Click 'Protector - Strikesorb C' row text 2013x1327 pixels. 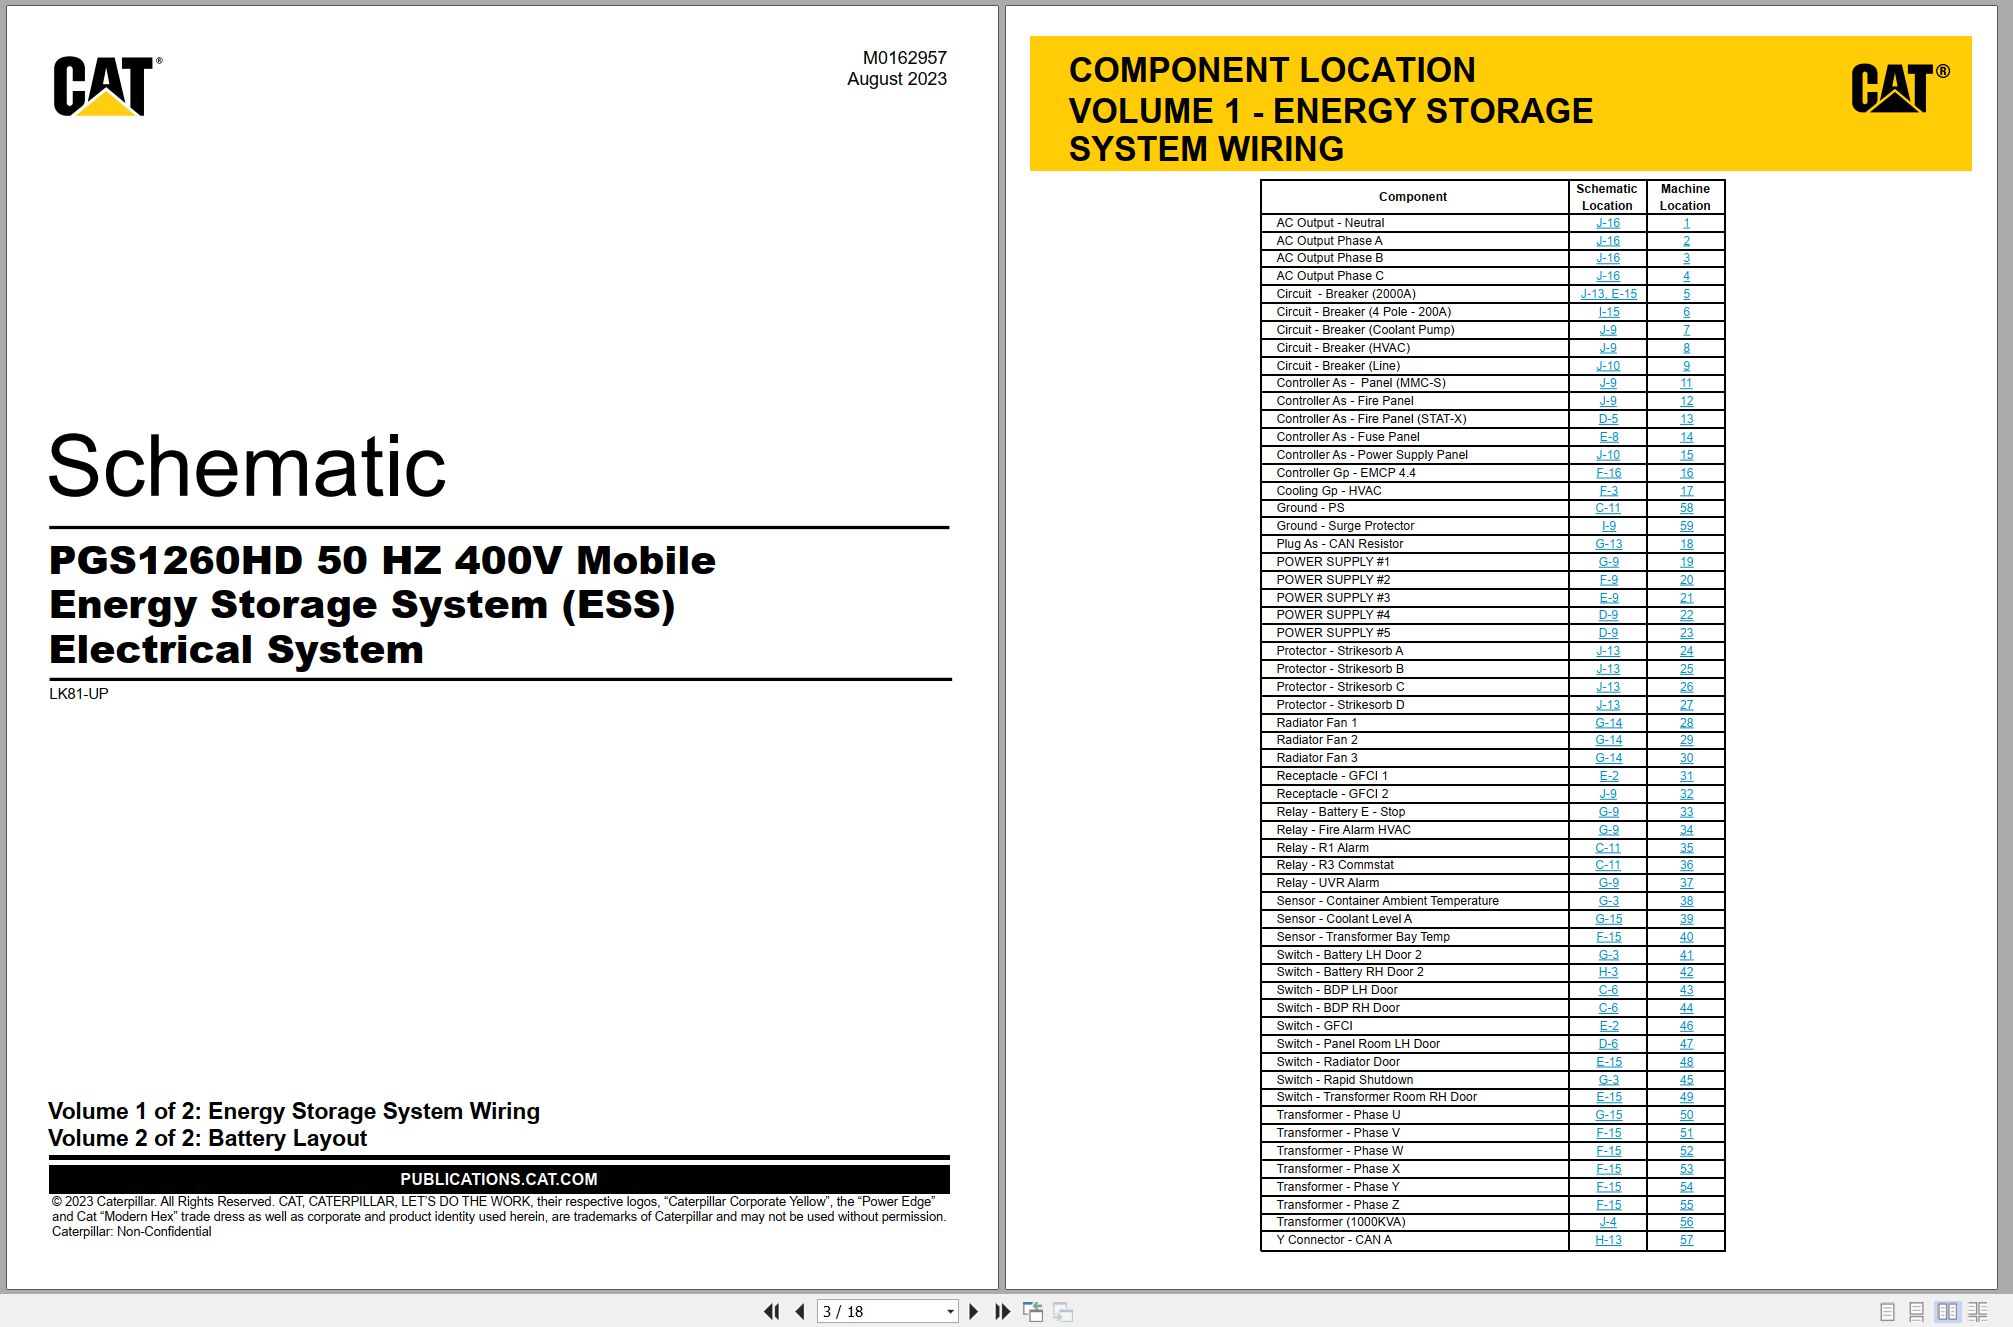point(1340,687)
